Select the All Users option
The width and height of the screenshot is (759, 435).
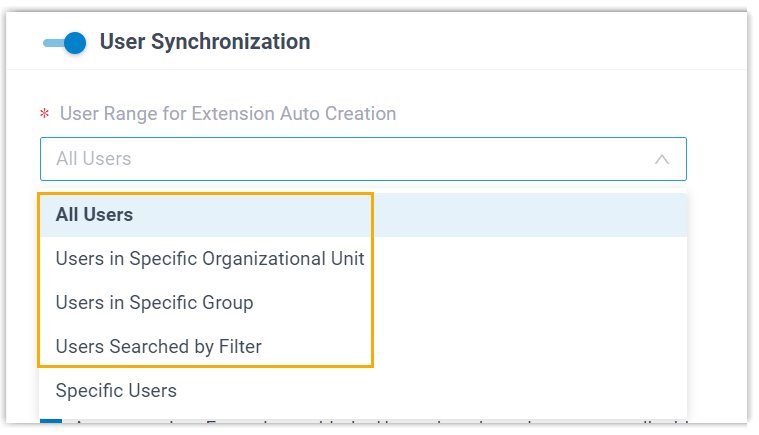point(363,215)
